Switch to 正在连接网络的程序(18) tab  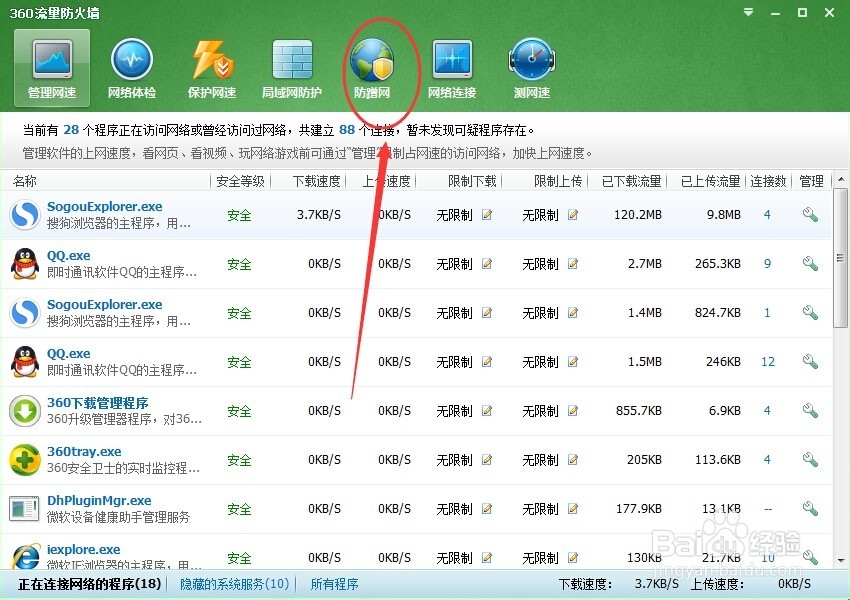[x=89, y=584]
